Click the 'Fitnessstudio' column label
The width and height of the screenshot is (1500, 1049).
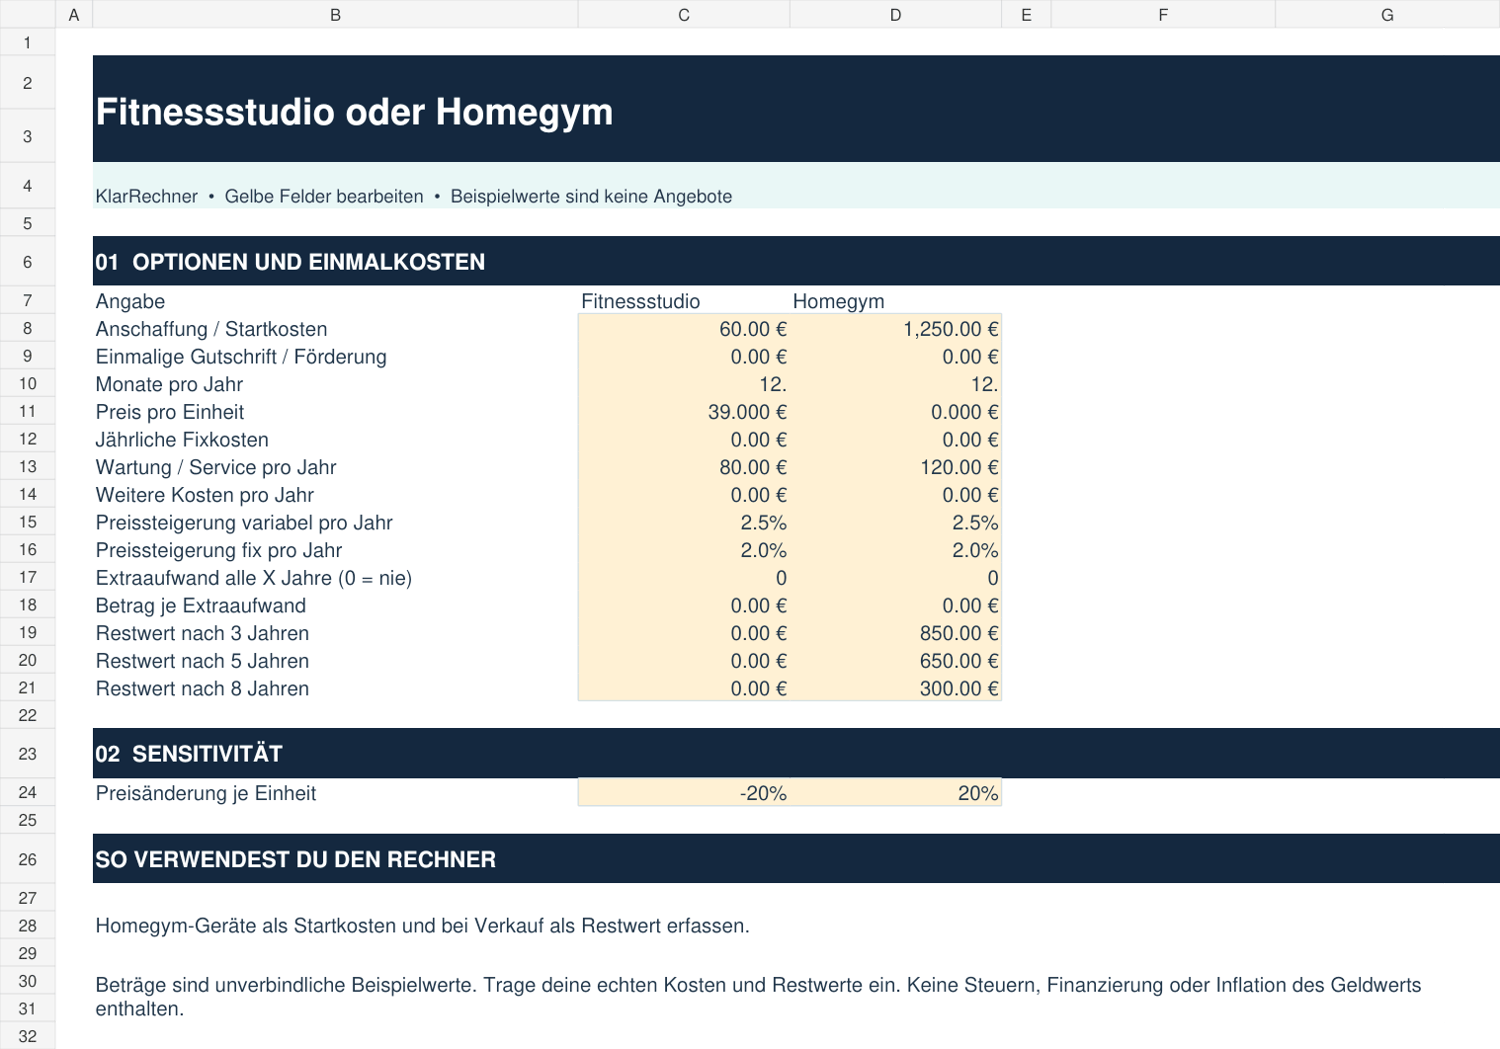pos(641,301)
